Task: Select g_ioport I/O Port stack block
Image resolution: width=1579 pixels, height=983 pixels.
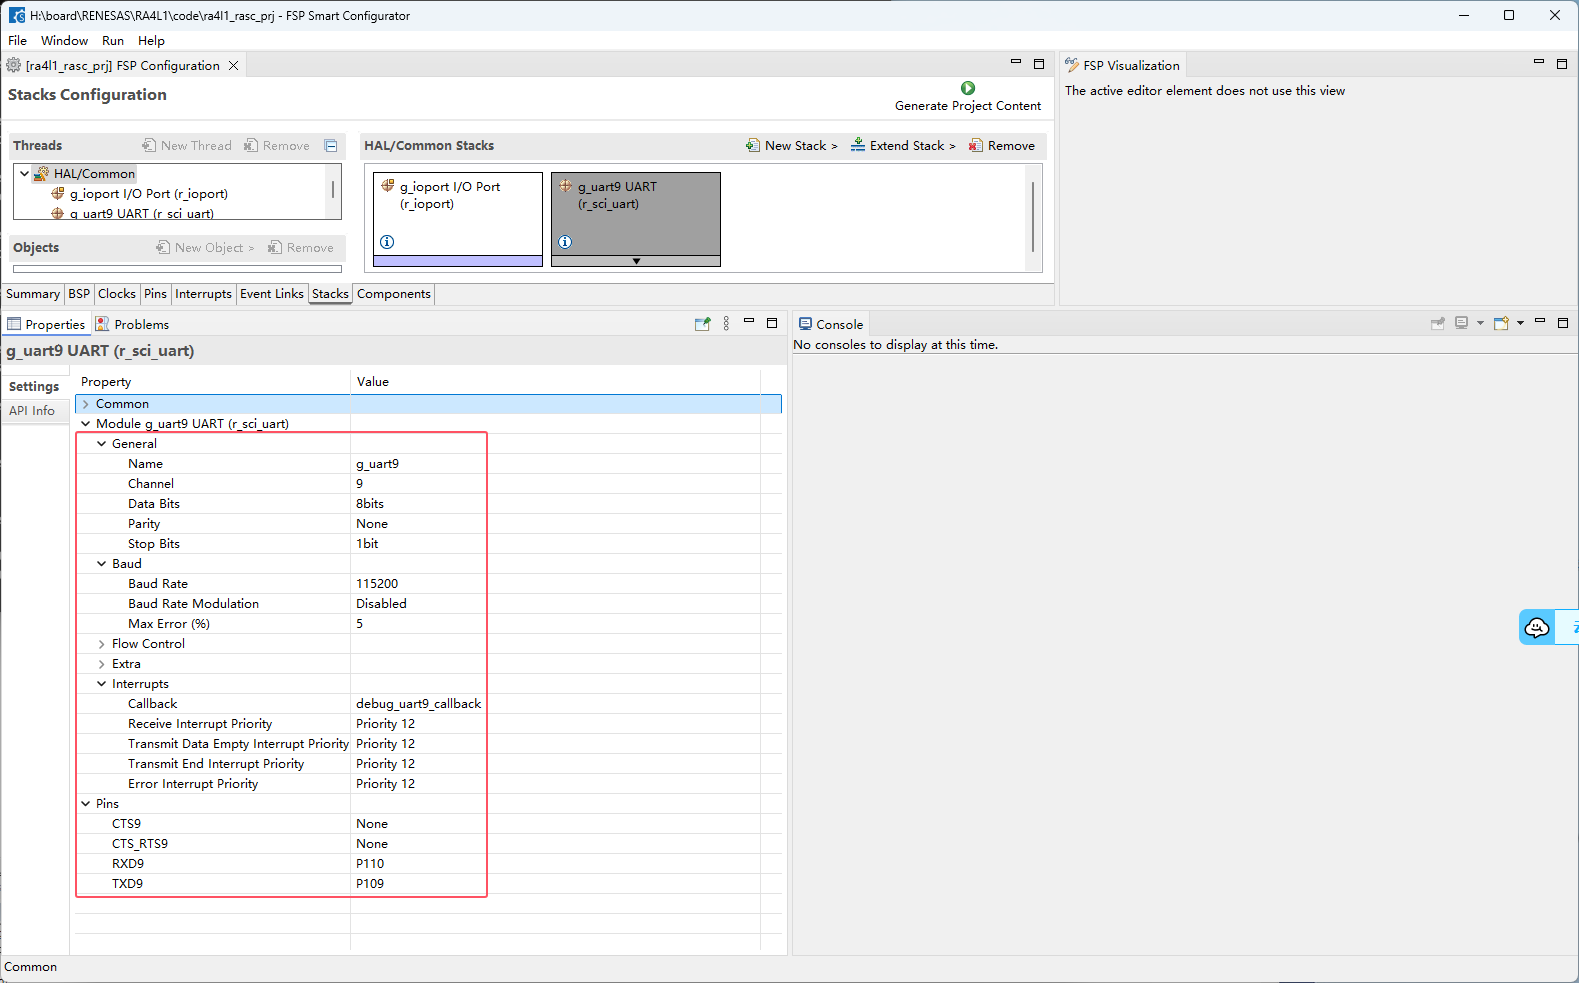Action: [x=458, y=219]
